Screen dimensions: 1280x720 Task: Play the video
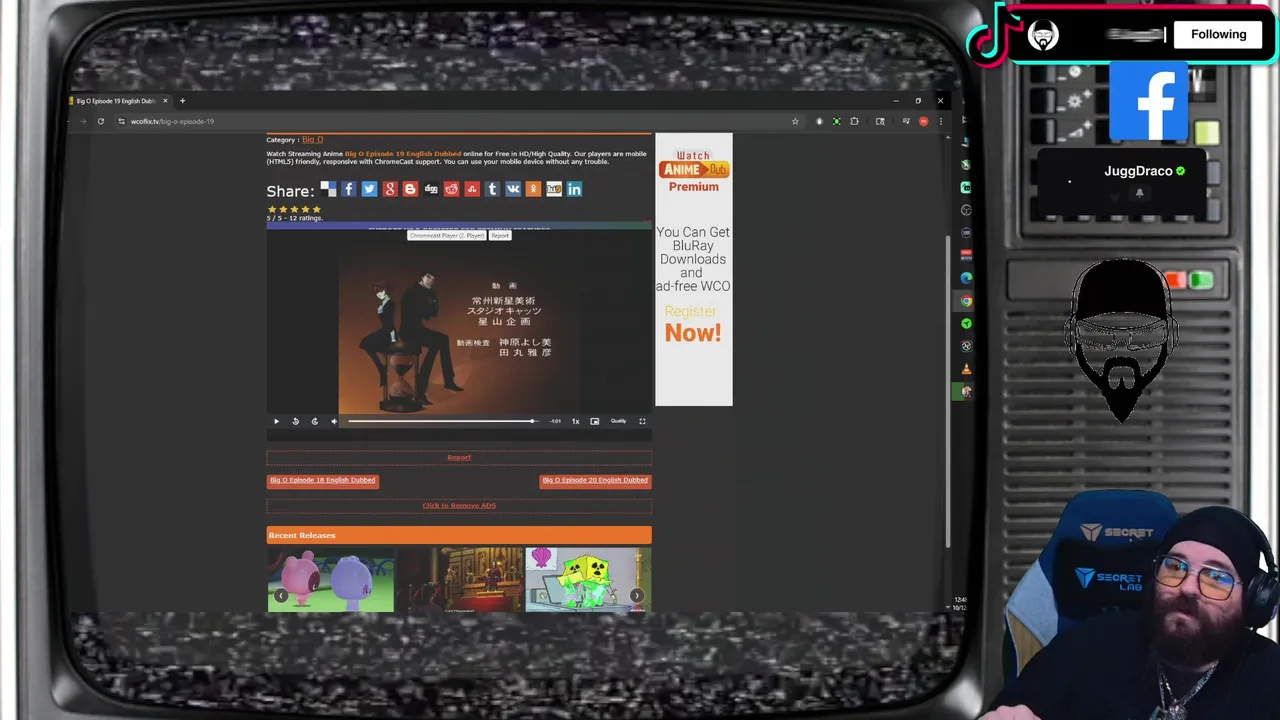(x=277, y=421)
